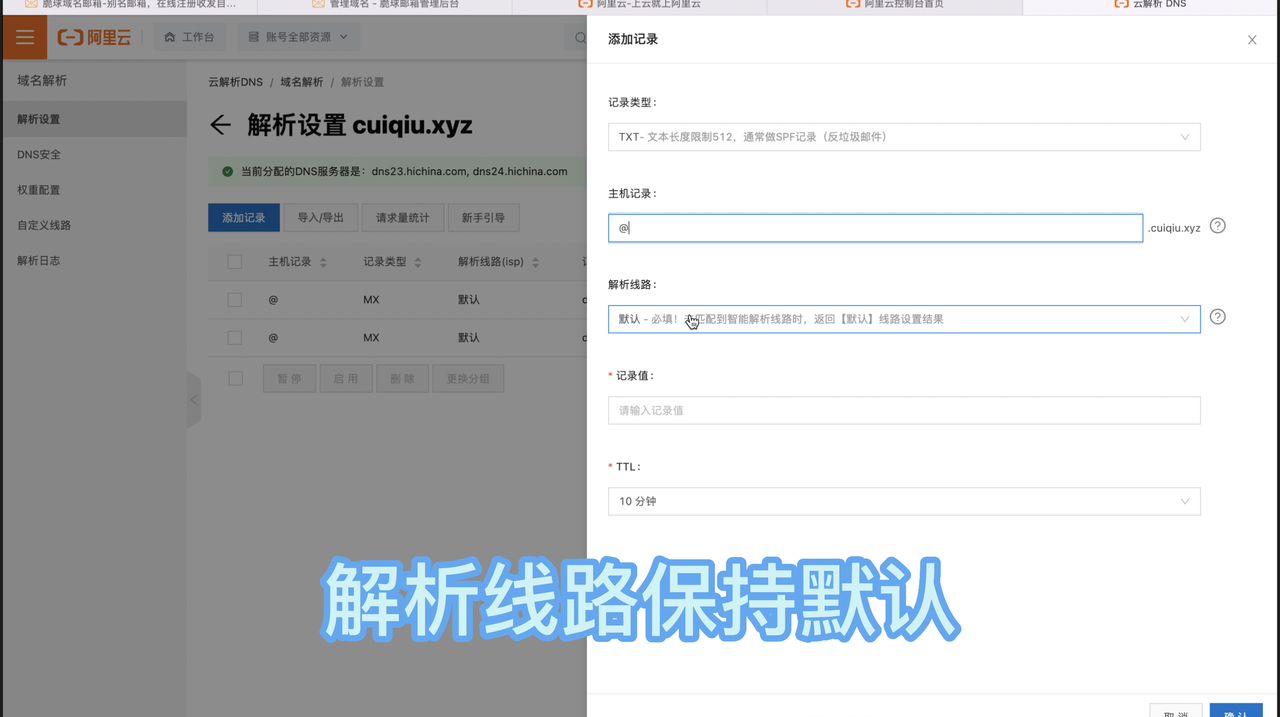Select 解析设置 in the sidebar
The height and width of the screenshot is (717, 1280).
click(x=94, y=119)
